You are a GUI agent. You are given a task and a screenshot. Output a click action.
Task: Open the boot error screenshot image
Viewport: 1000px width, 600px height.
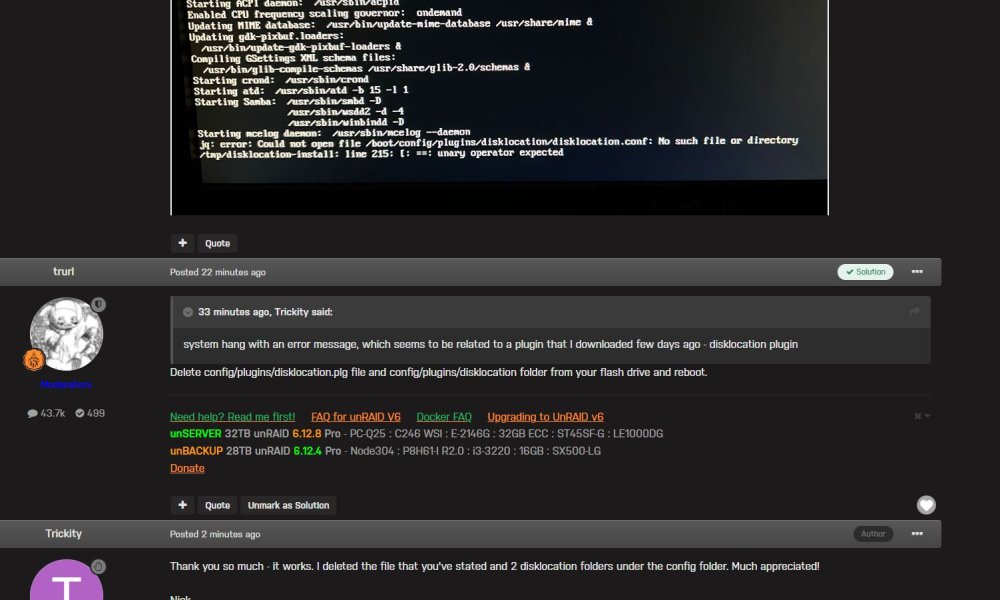point(499,107)
